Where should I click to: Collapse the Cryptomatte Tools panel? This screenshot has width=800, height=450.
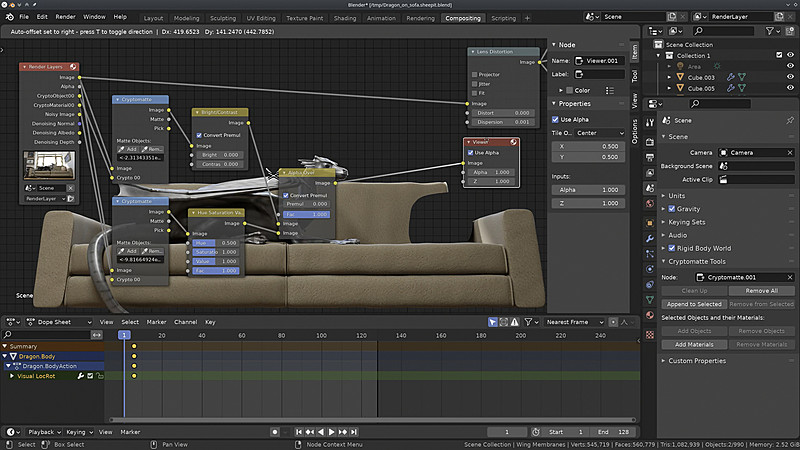click(697, 261)
